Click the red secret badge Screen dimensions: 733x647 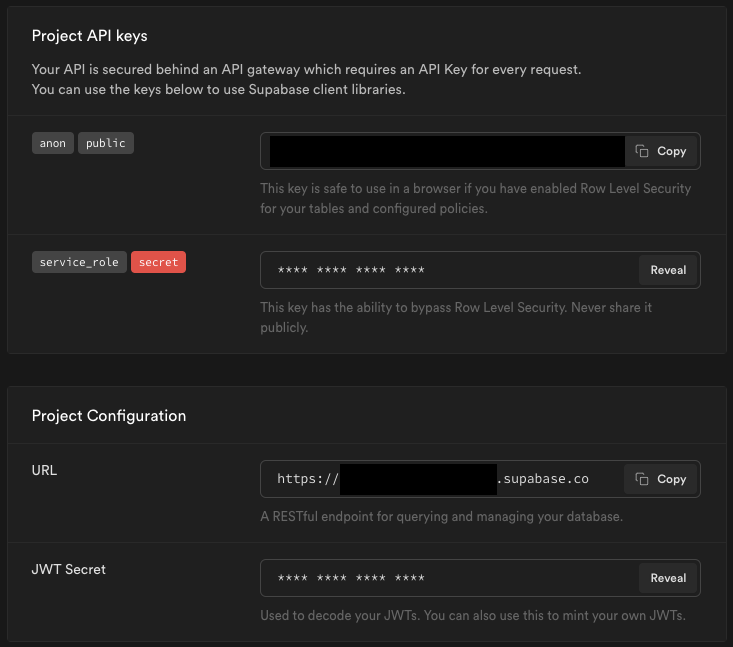tap(158, 262)
